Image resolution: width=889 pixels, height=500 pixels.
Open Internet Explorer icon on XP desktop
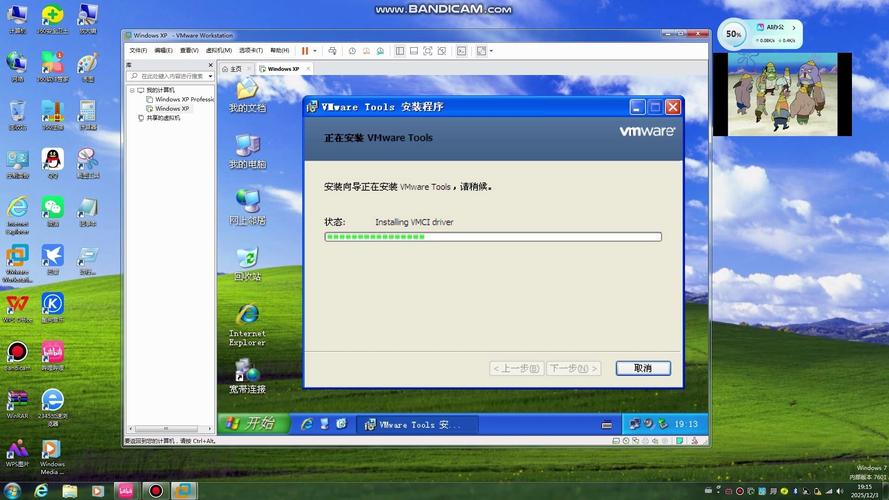point(247,324)
